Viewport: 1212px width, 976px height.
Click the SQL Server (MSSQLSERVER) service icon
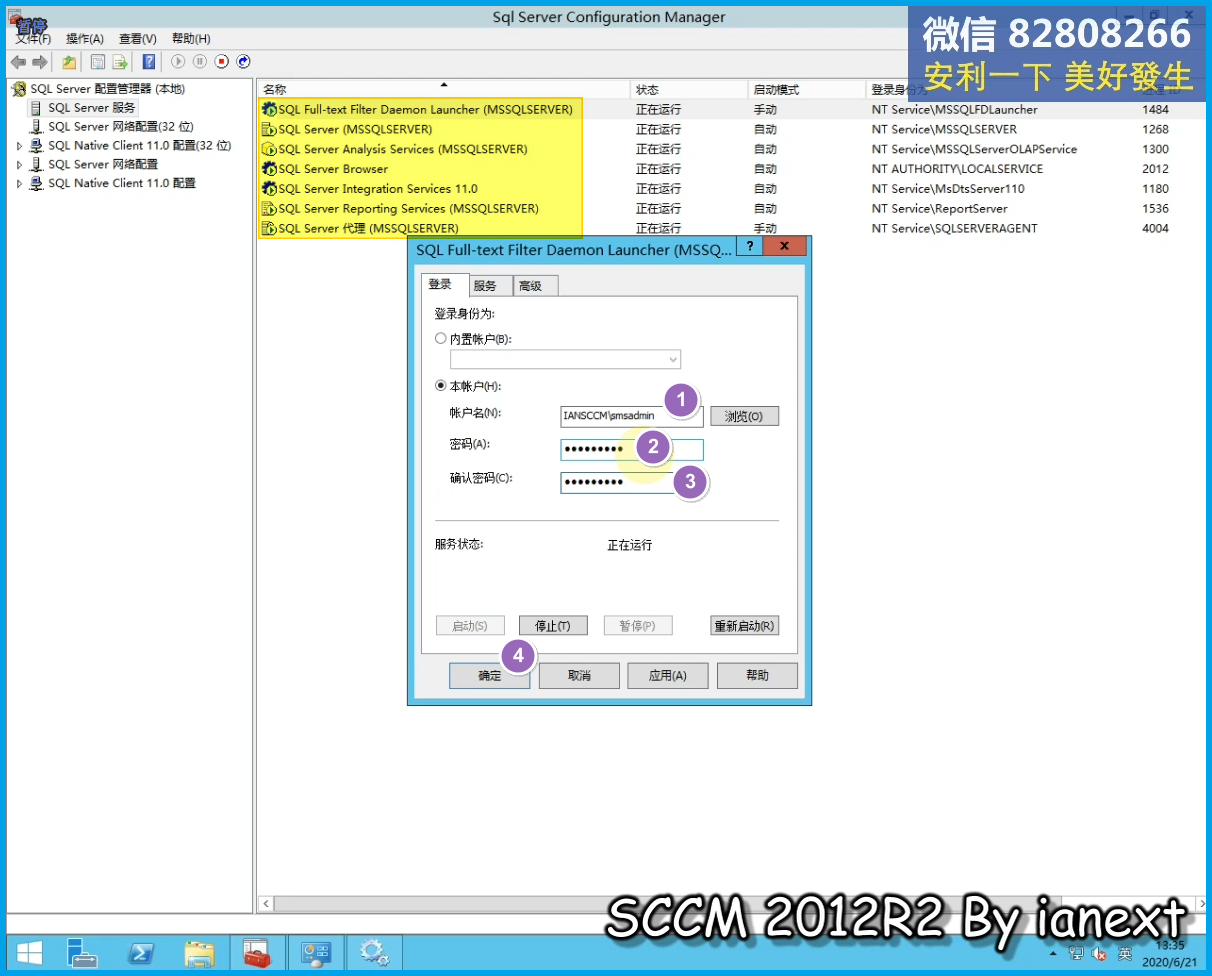(x=268, y=129)
